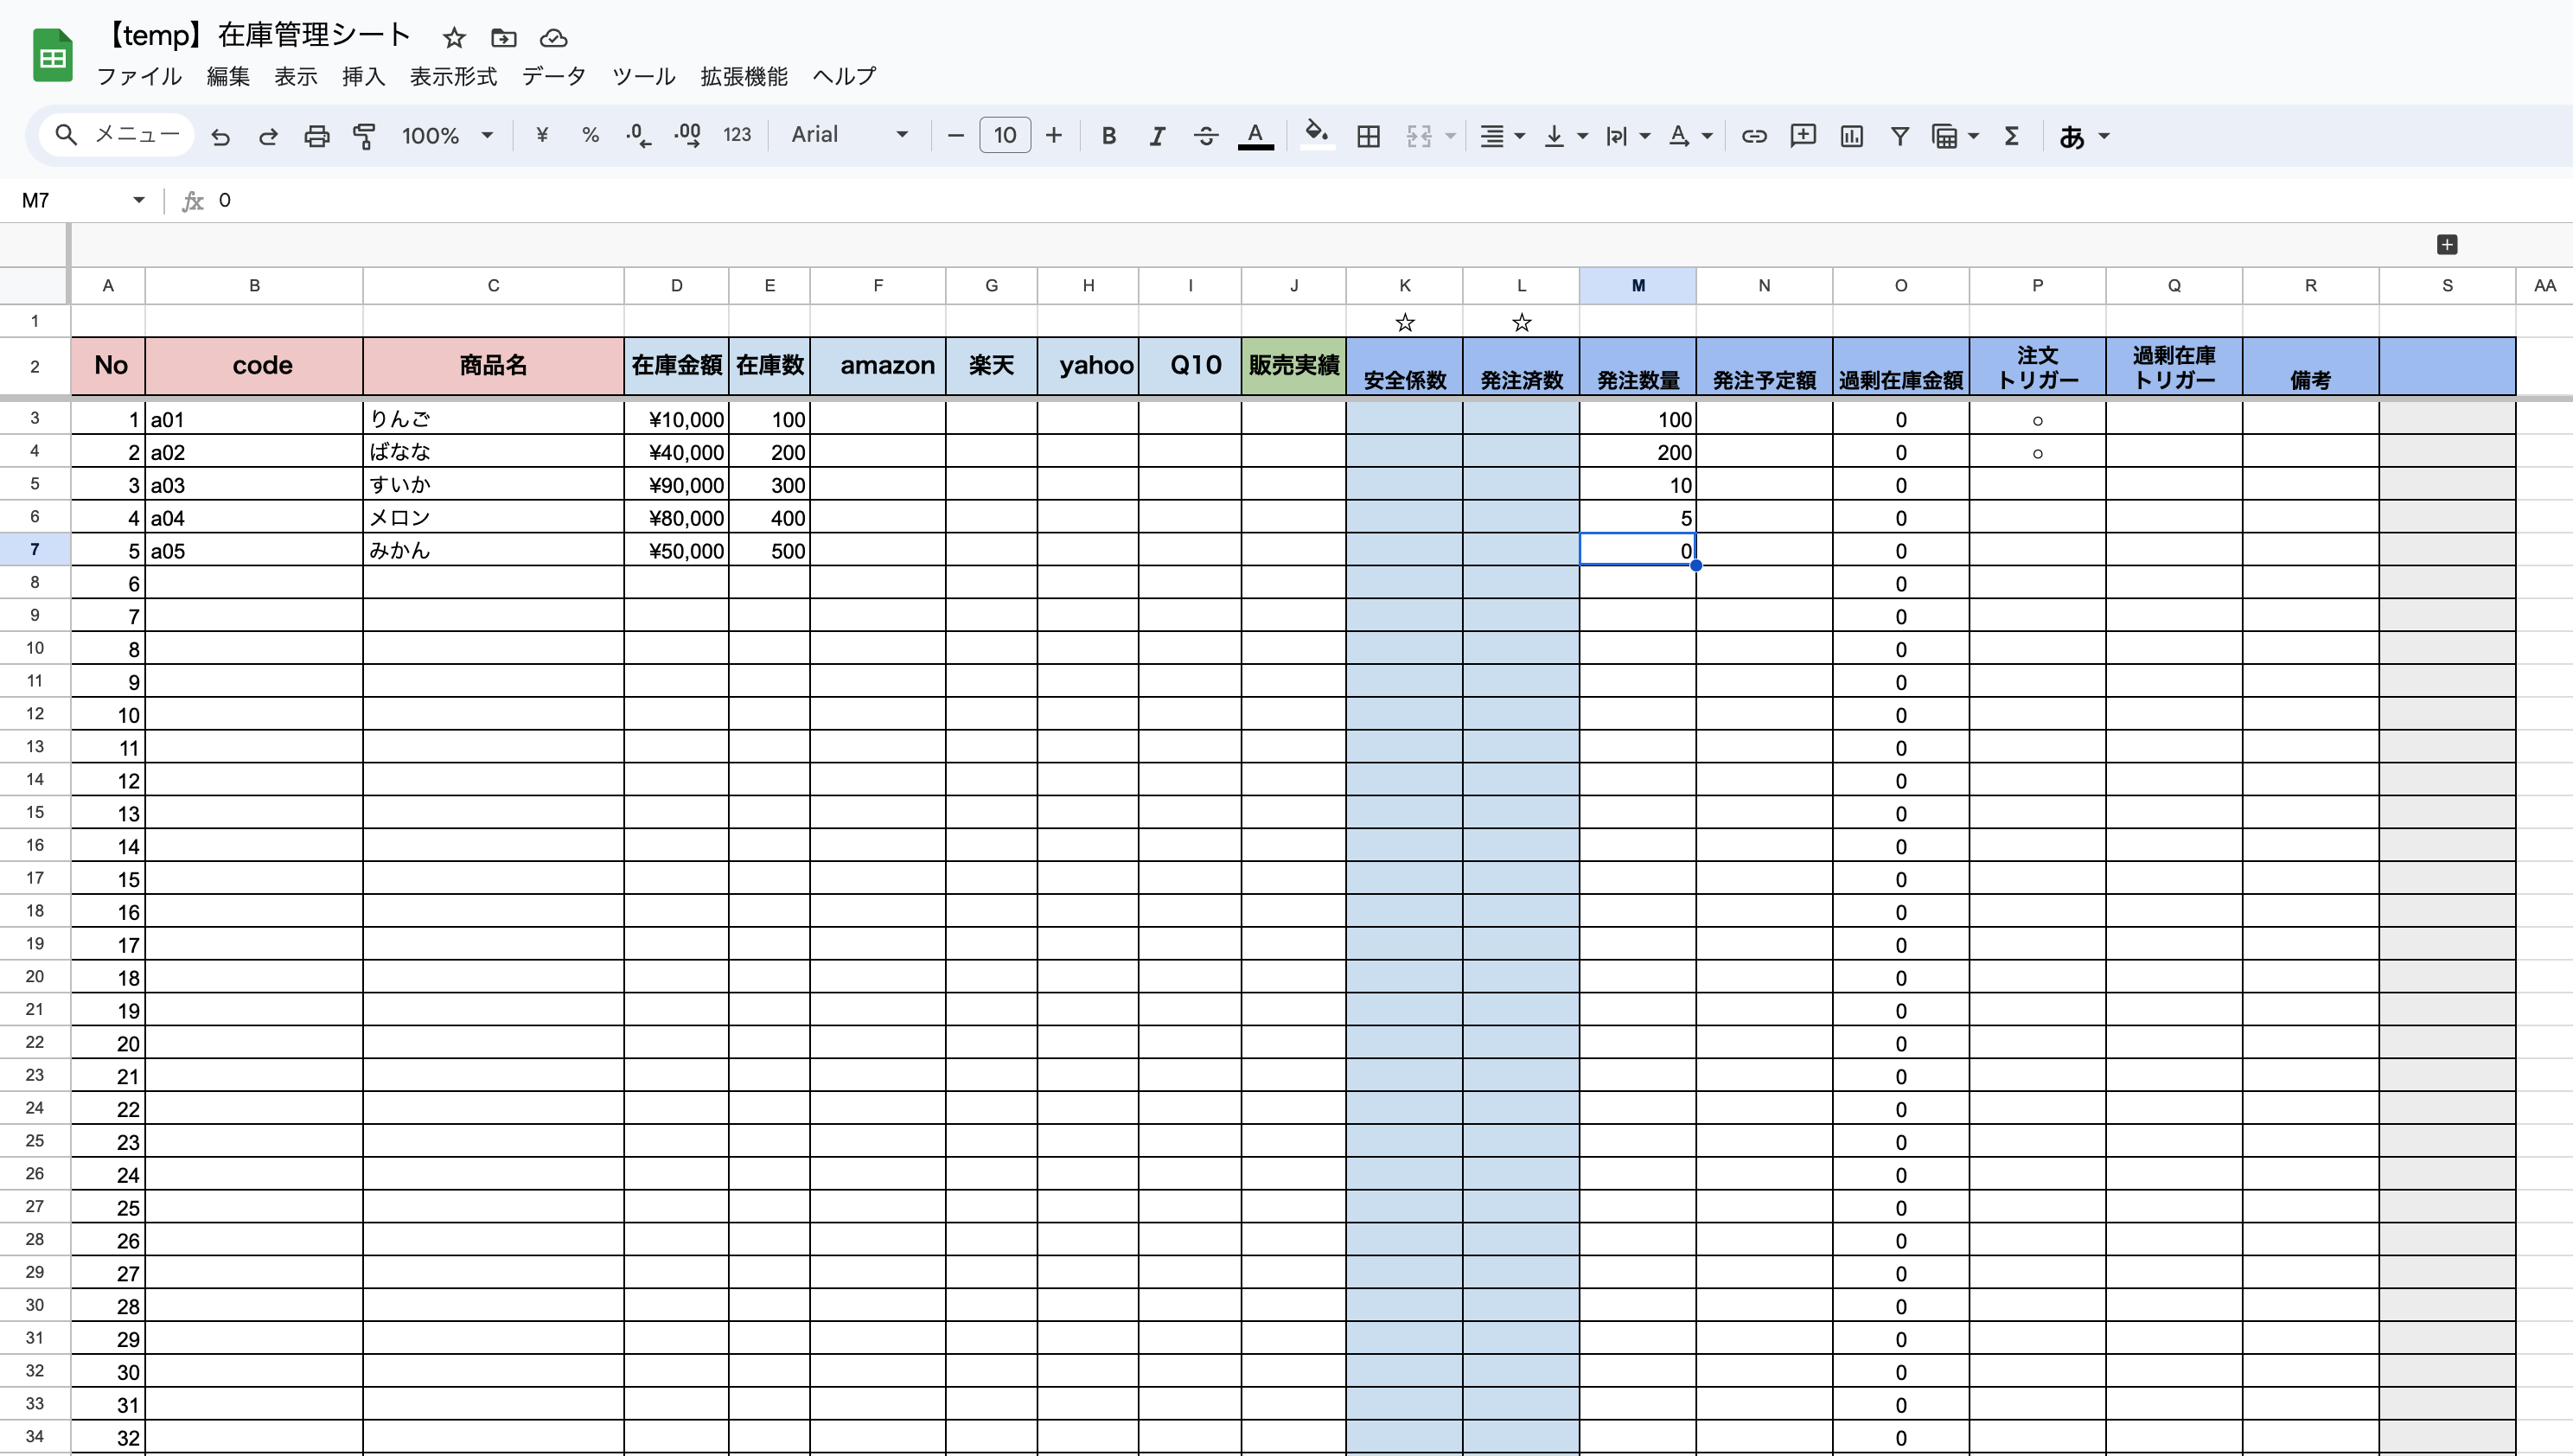Open the 拡張機能 menu
The width and height of the screenshot is (2573, 1456).
[x=743, y=77]
